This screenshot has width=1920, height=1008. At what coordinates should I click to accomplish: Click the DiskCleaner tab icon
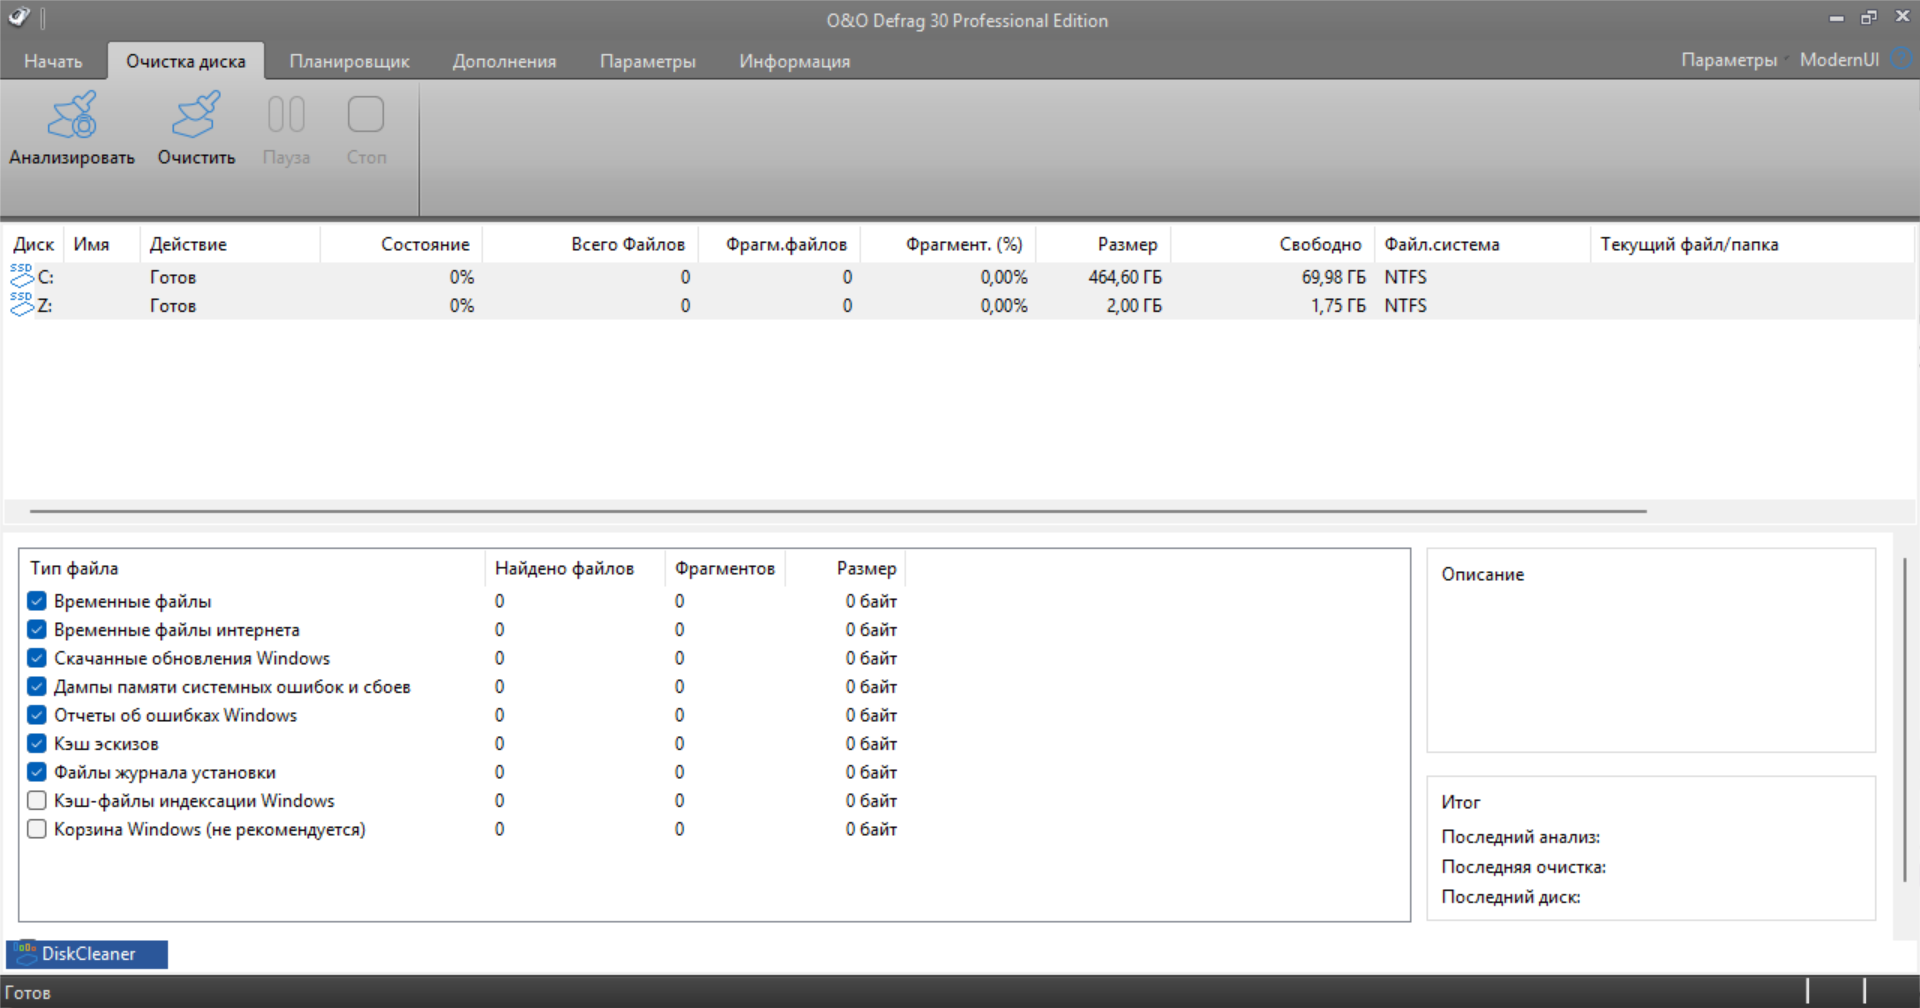(26, 953)
